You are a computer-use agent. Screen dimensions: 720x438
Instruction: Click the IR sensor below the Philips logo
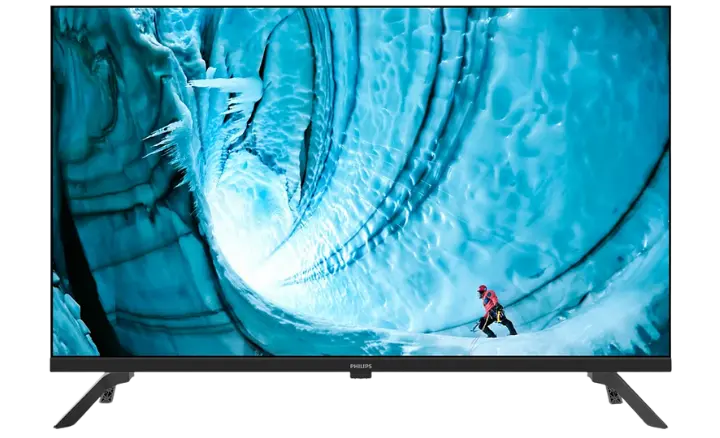click(x=359, y=375)
